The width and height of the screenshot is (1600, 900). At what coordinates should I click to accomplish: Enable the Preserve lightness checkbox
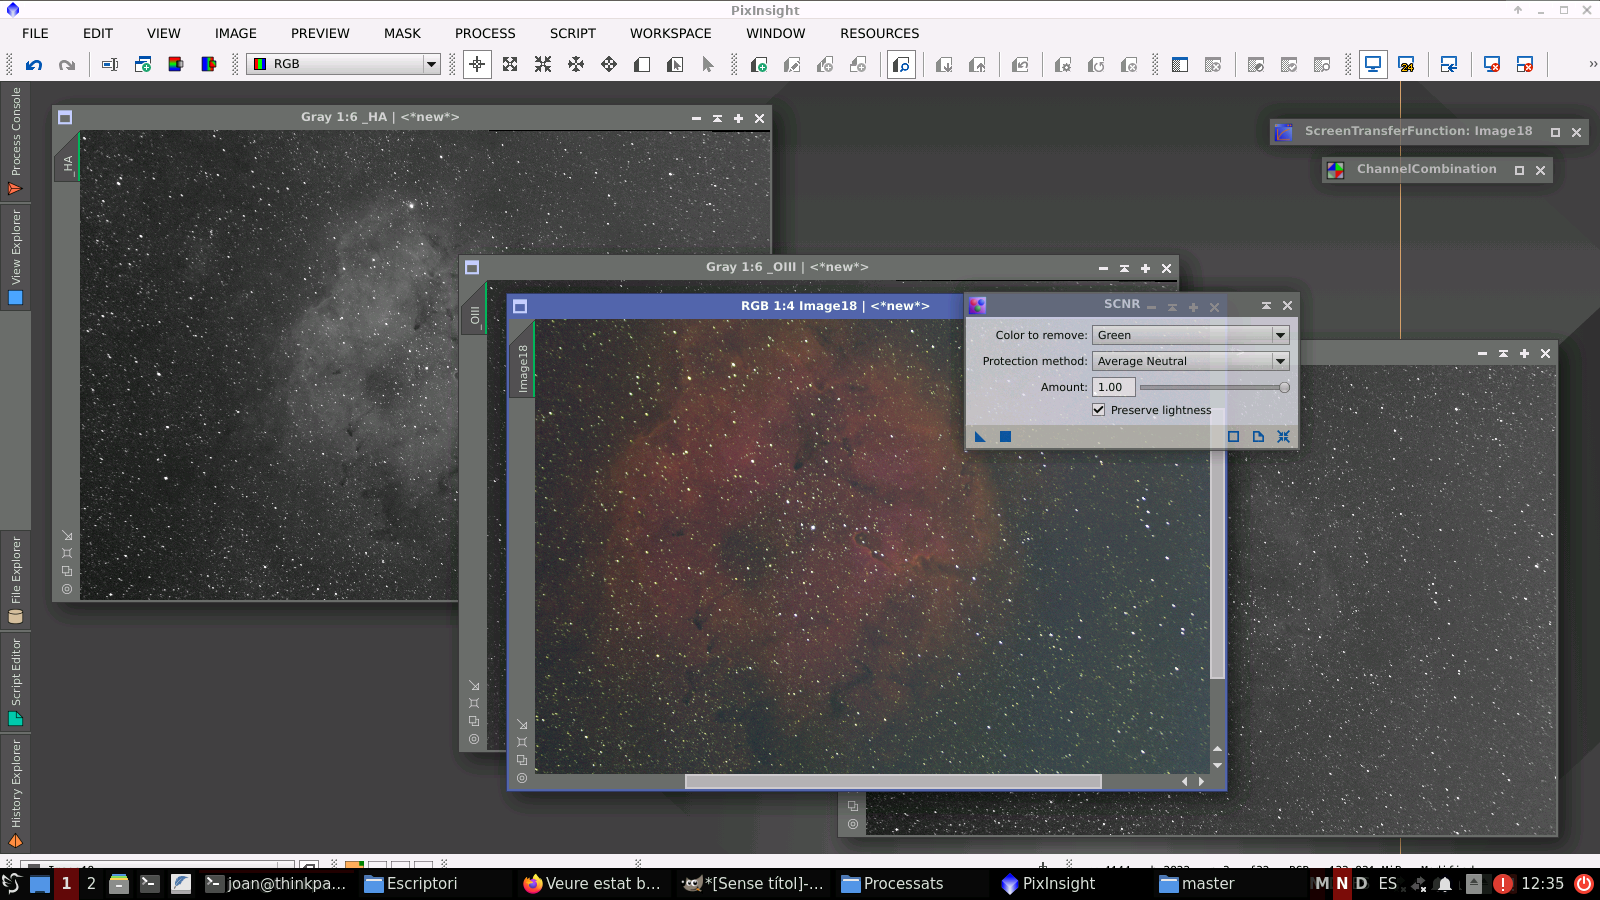(1098, 409)
